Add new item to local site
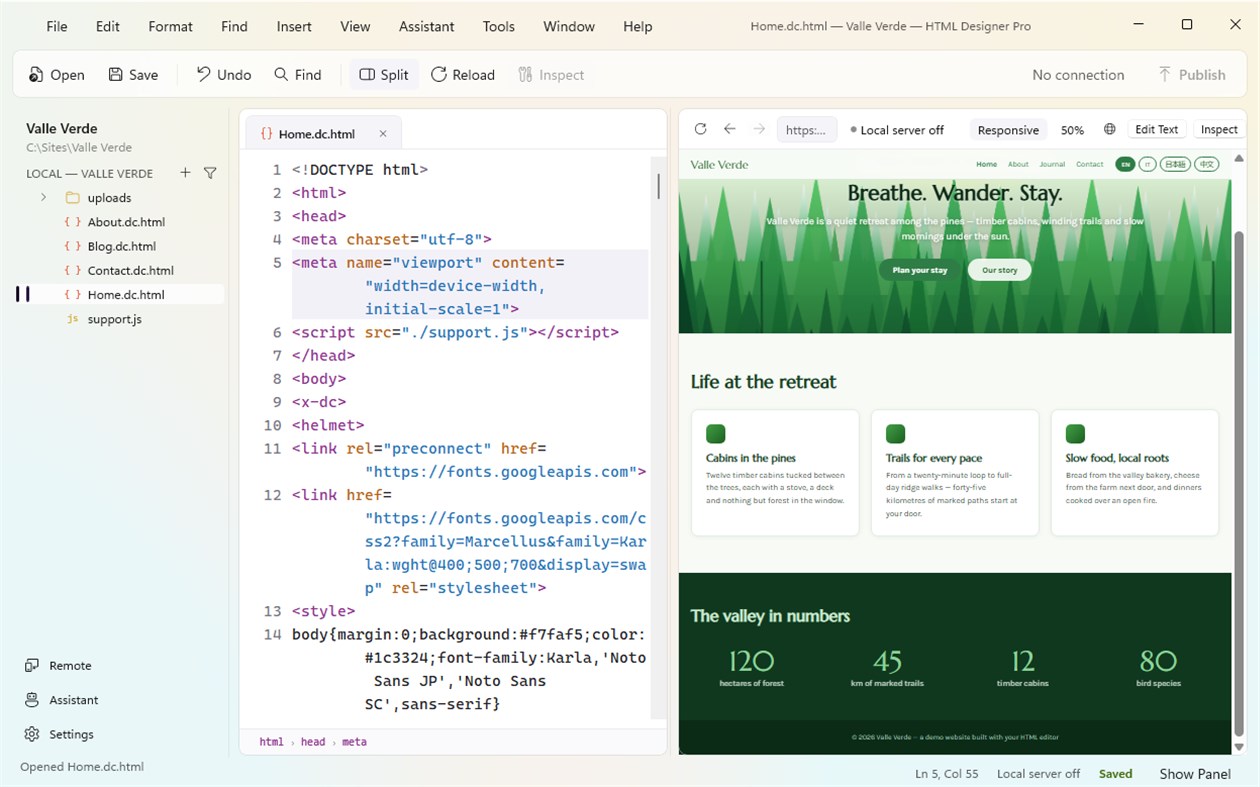Image resolution: width=1260 pixels, height=787 pixels. pyautogui.click(x=185, y=173)
